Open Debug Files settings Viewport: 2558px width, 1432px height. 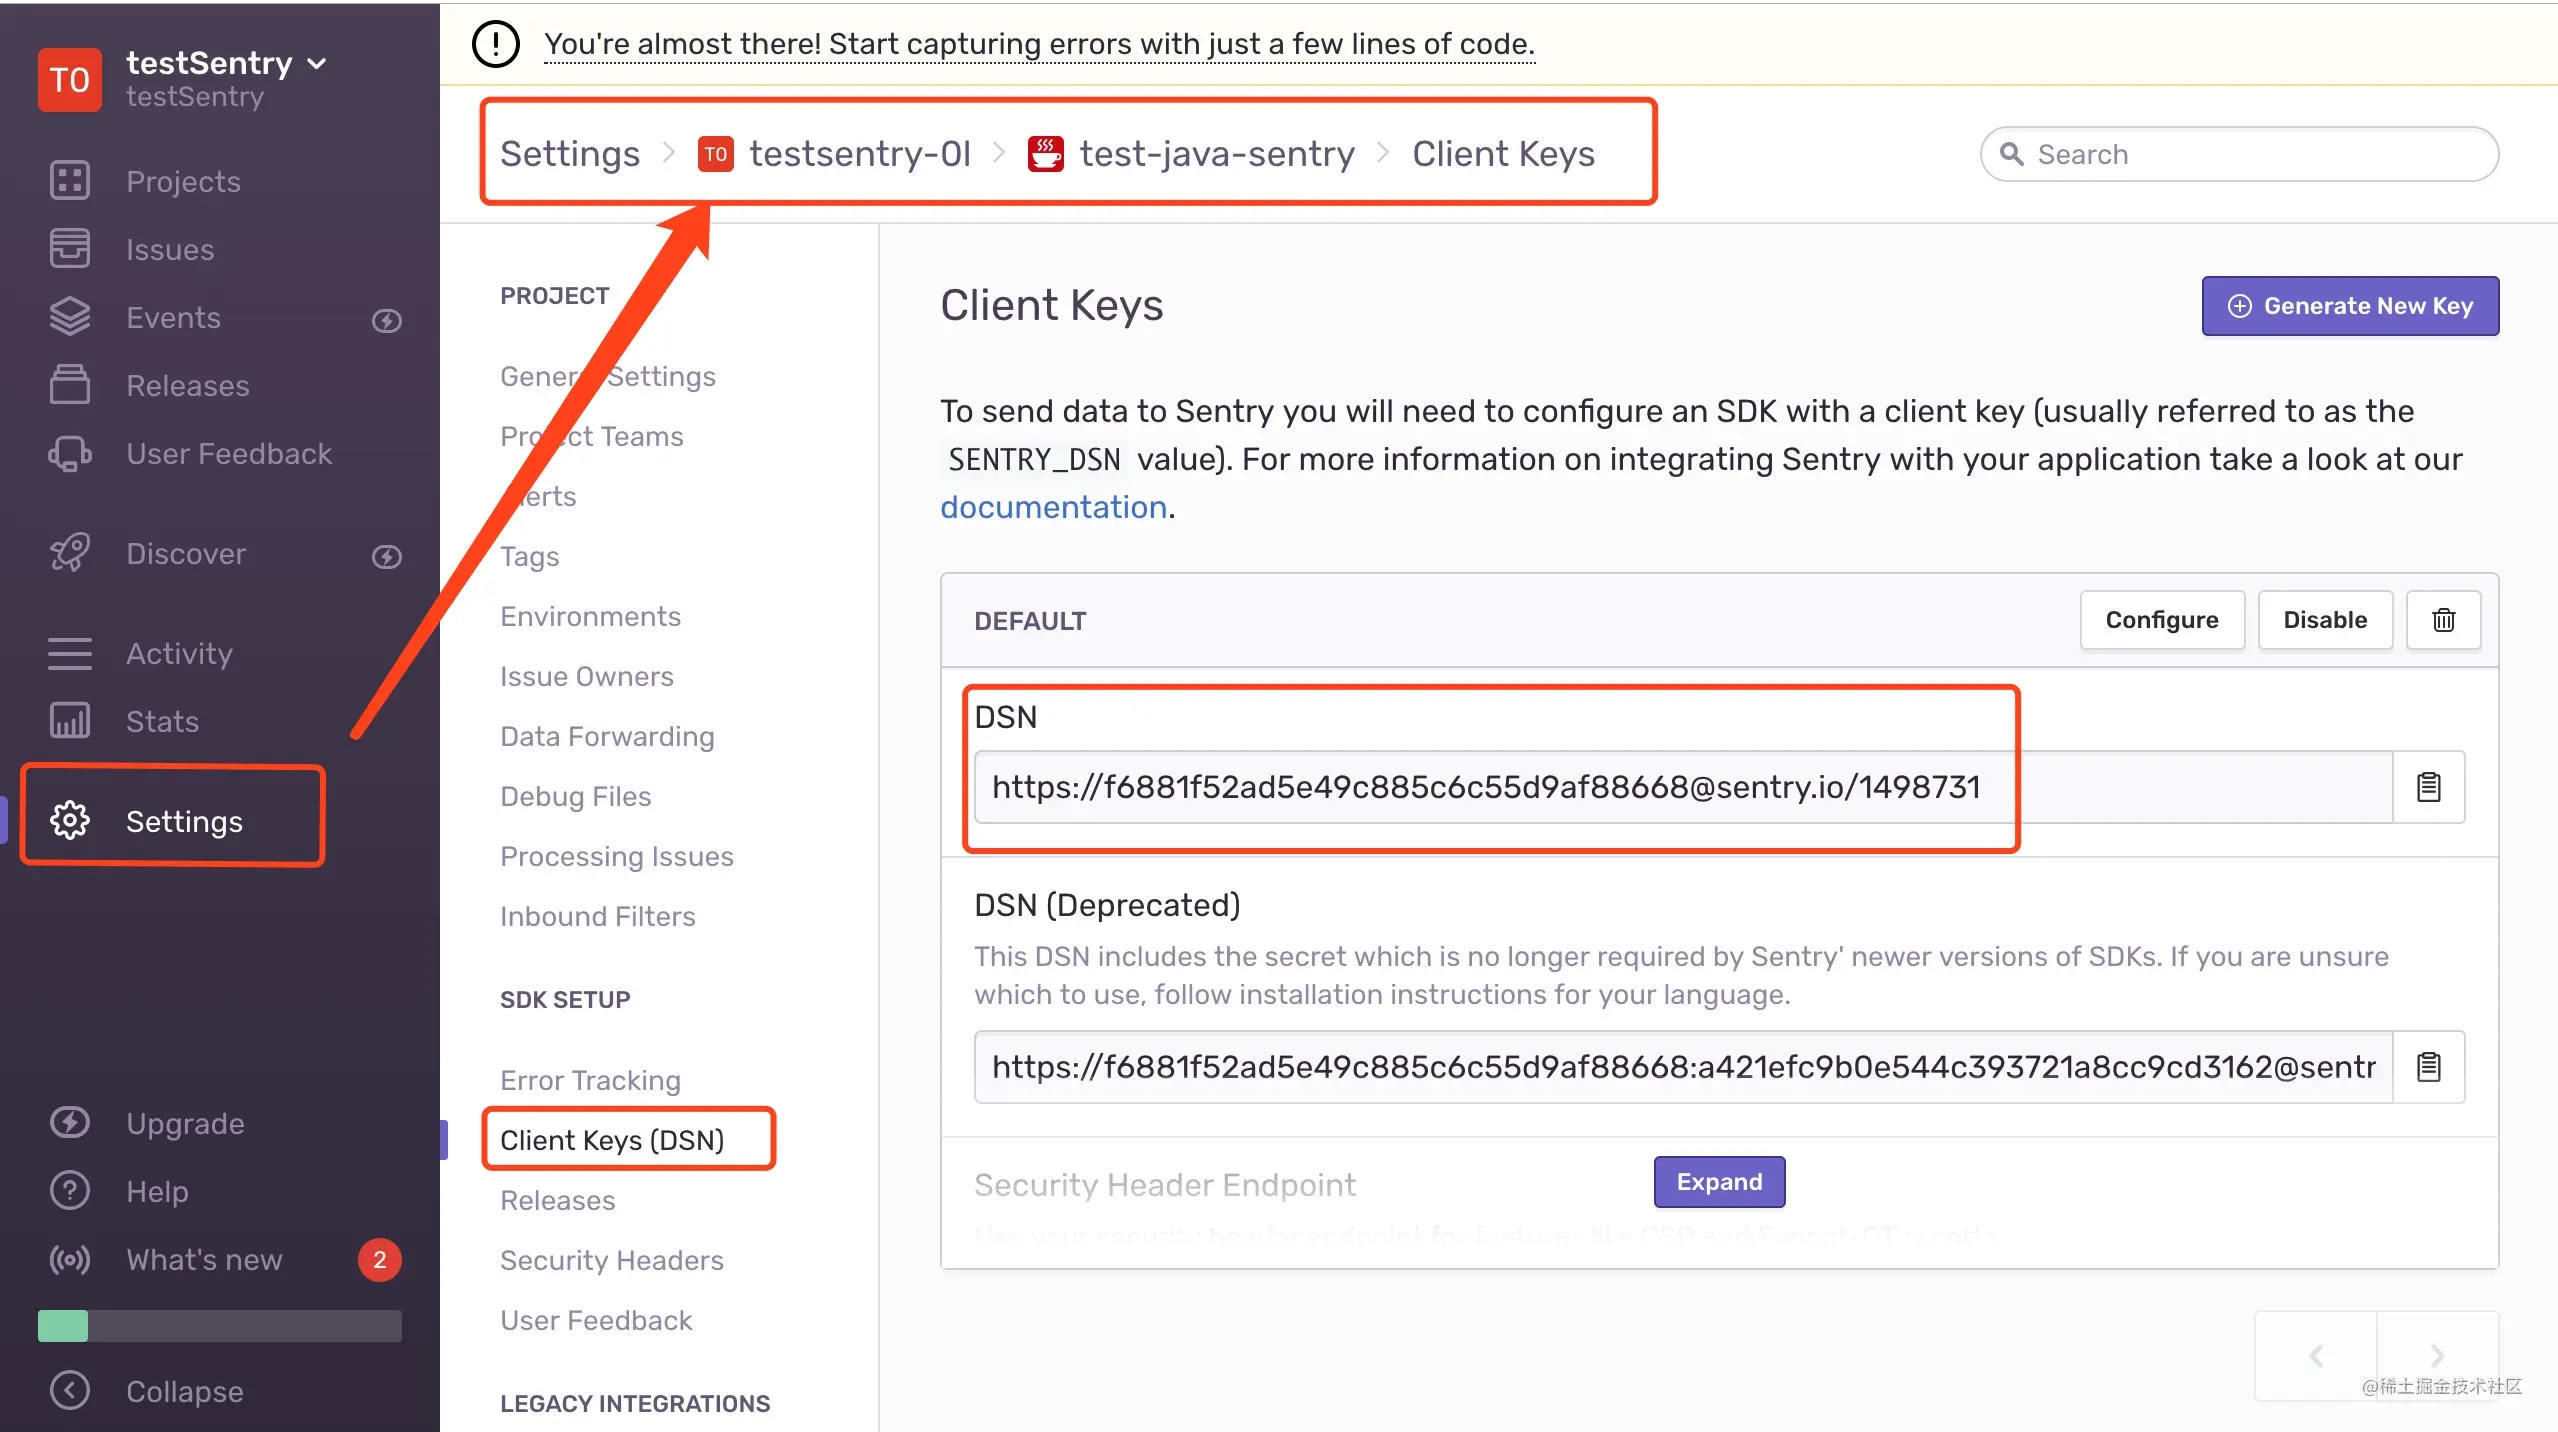[x=576, y=796]
